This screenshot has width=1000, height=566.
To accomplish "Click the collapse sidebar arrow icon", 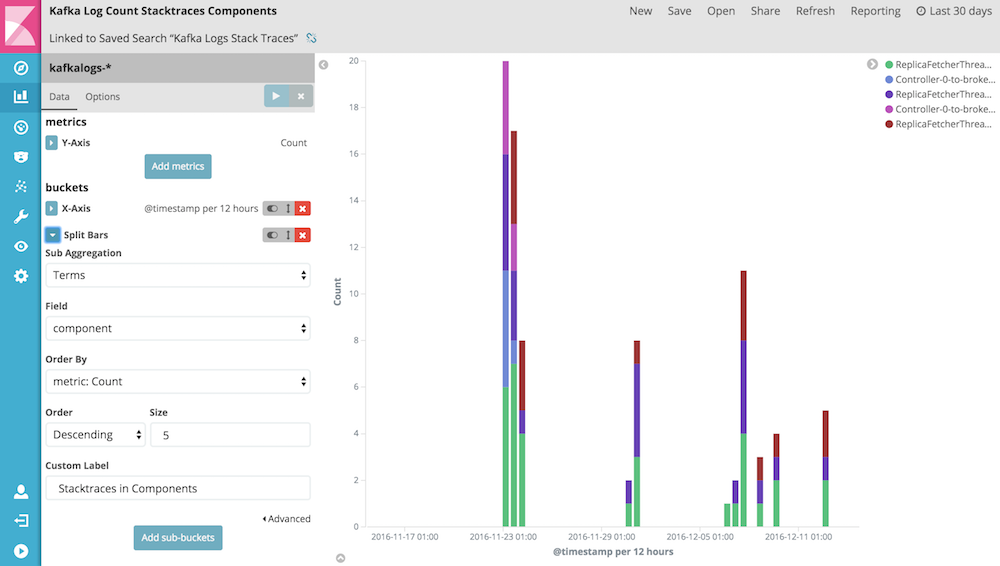I will click(x=20, y=551).
